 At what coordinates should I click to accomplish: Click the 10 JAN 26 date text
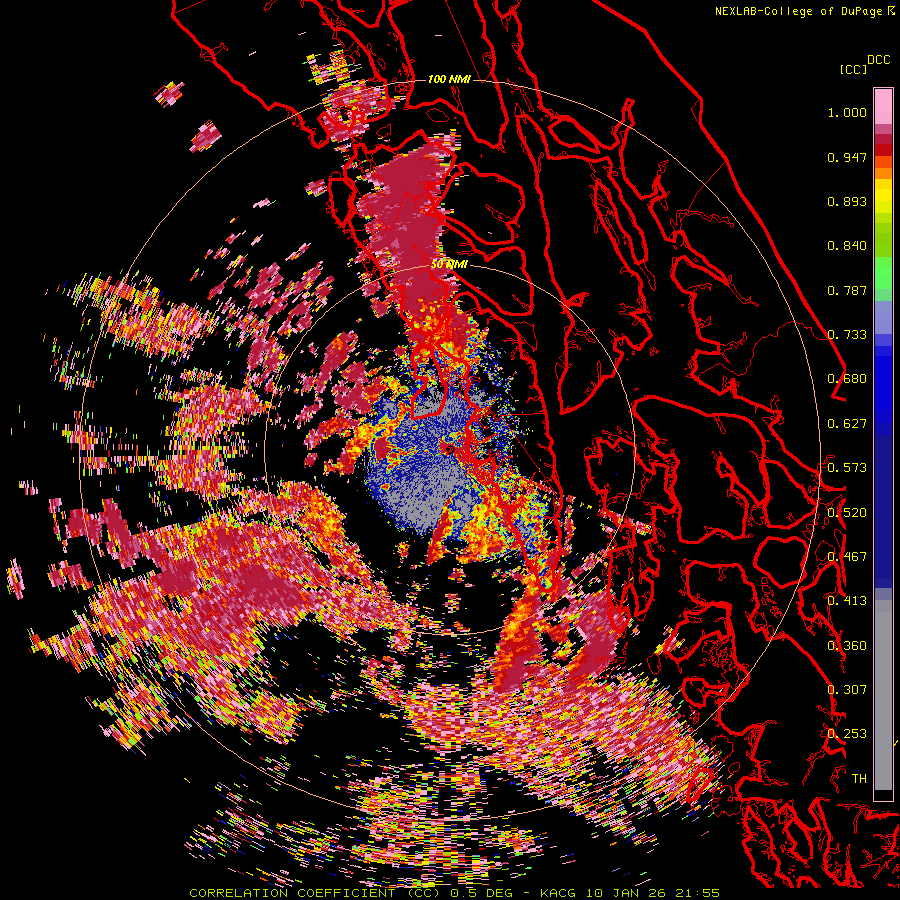coord(627,893)
